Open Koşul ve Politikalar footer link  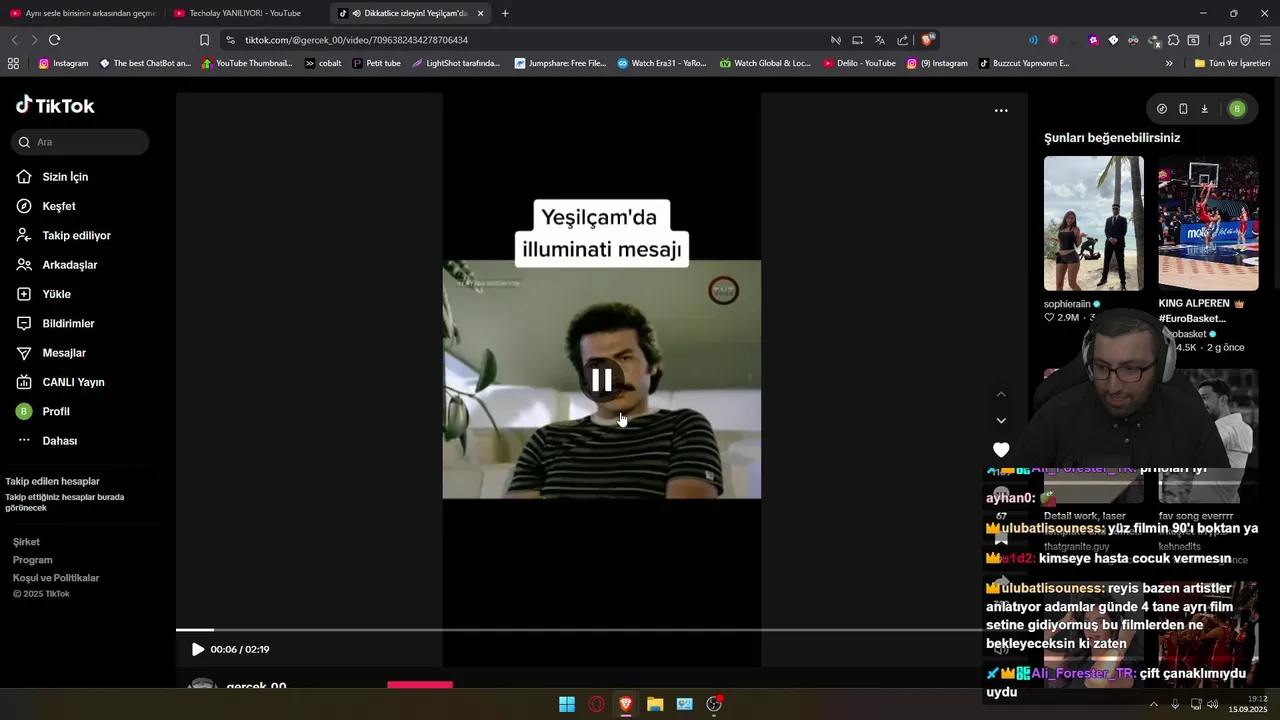(x=56, y=578)
